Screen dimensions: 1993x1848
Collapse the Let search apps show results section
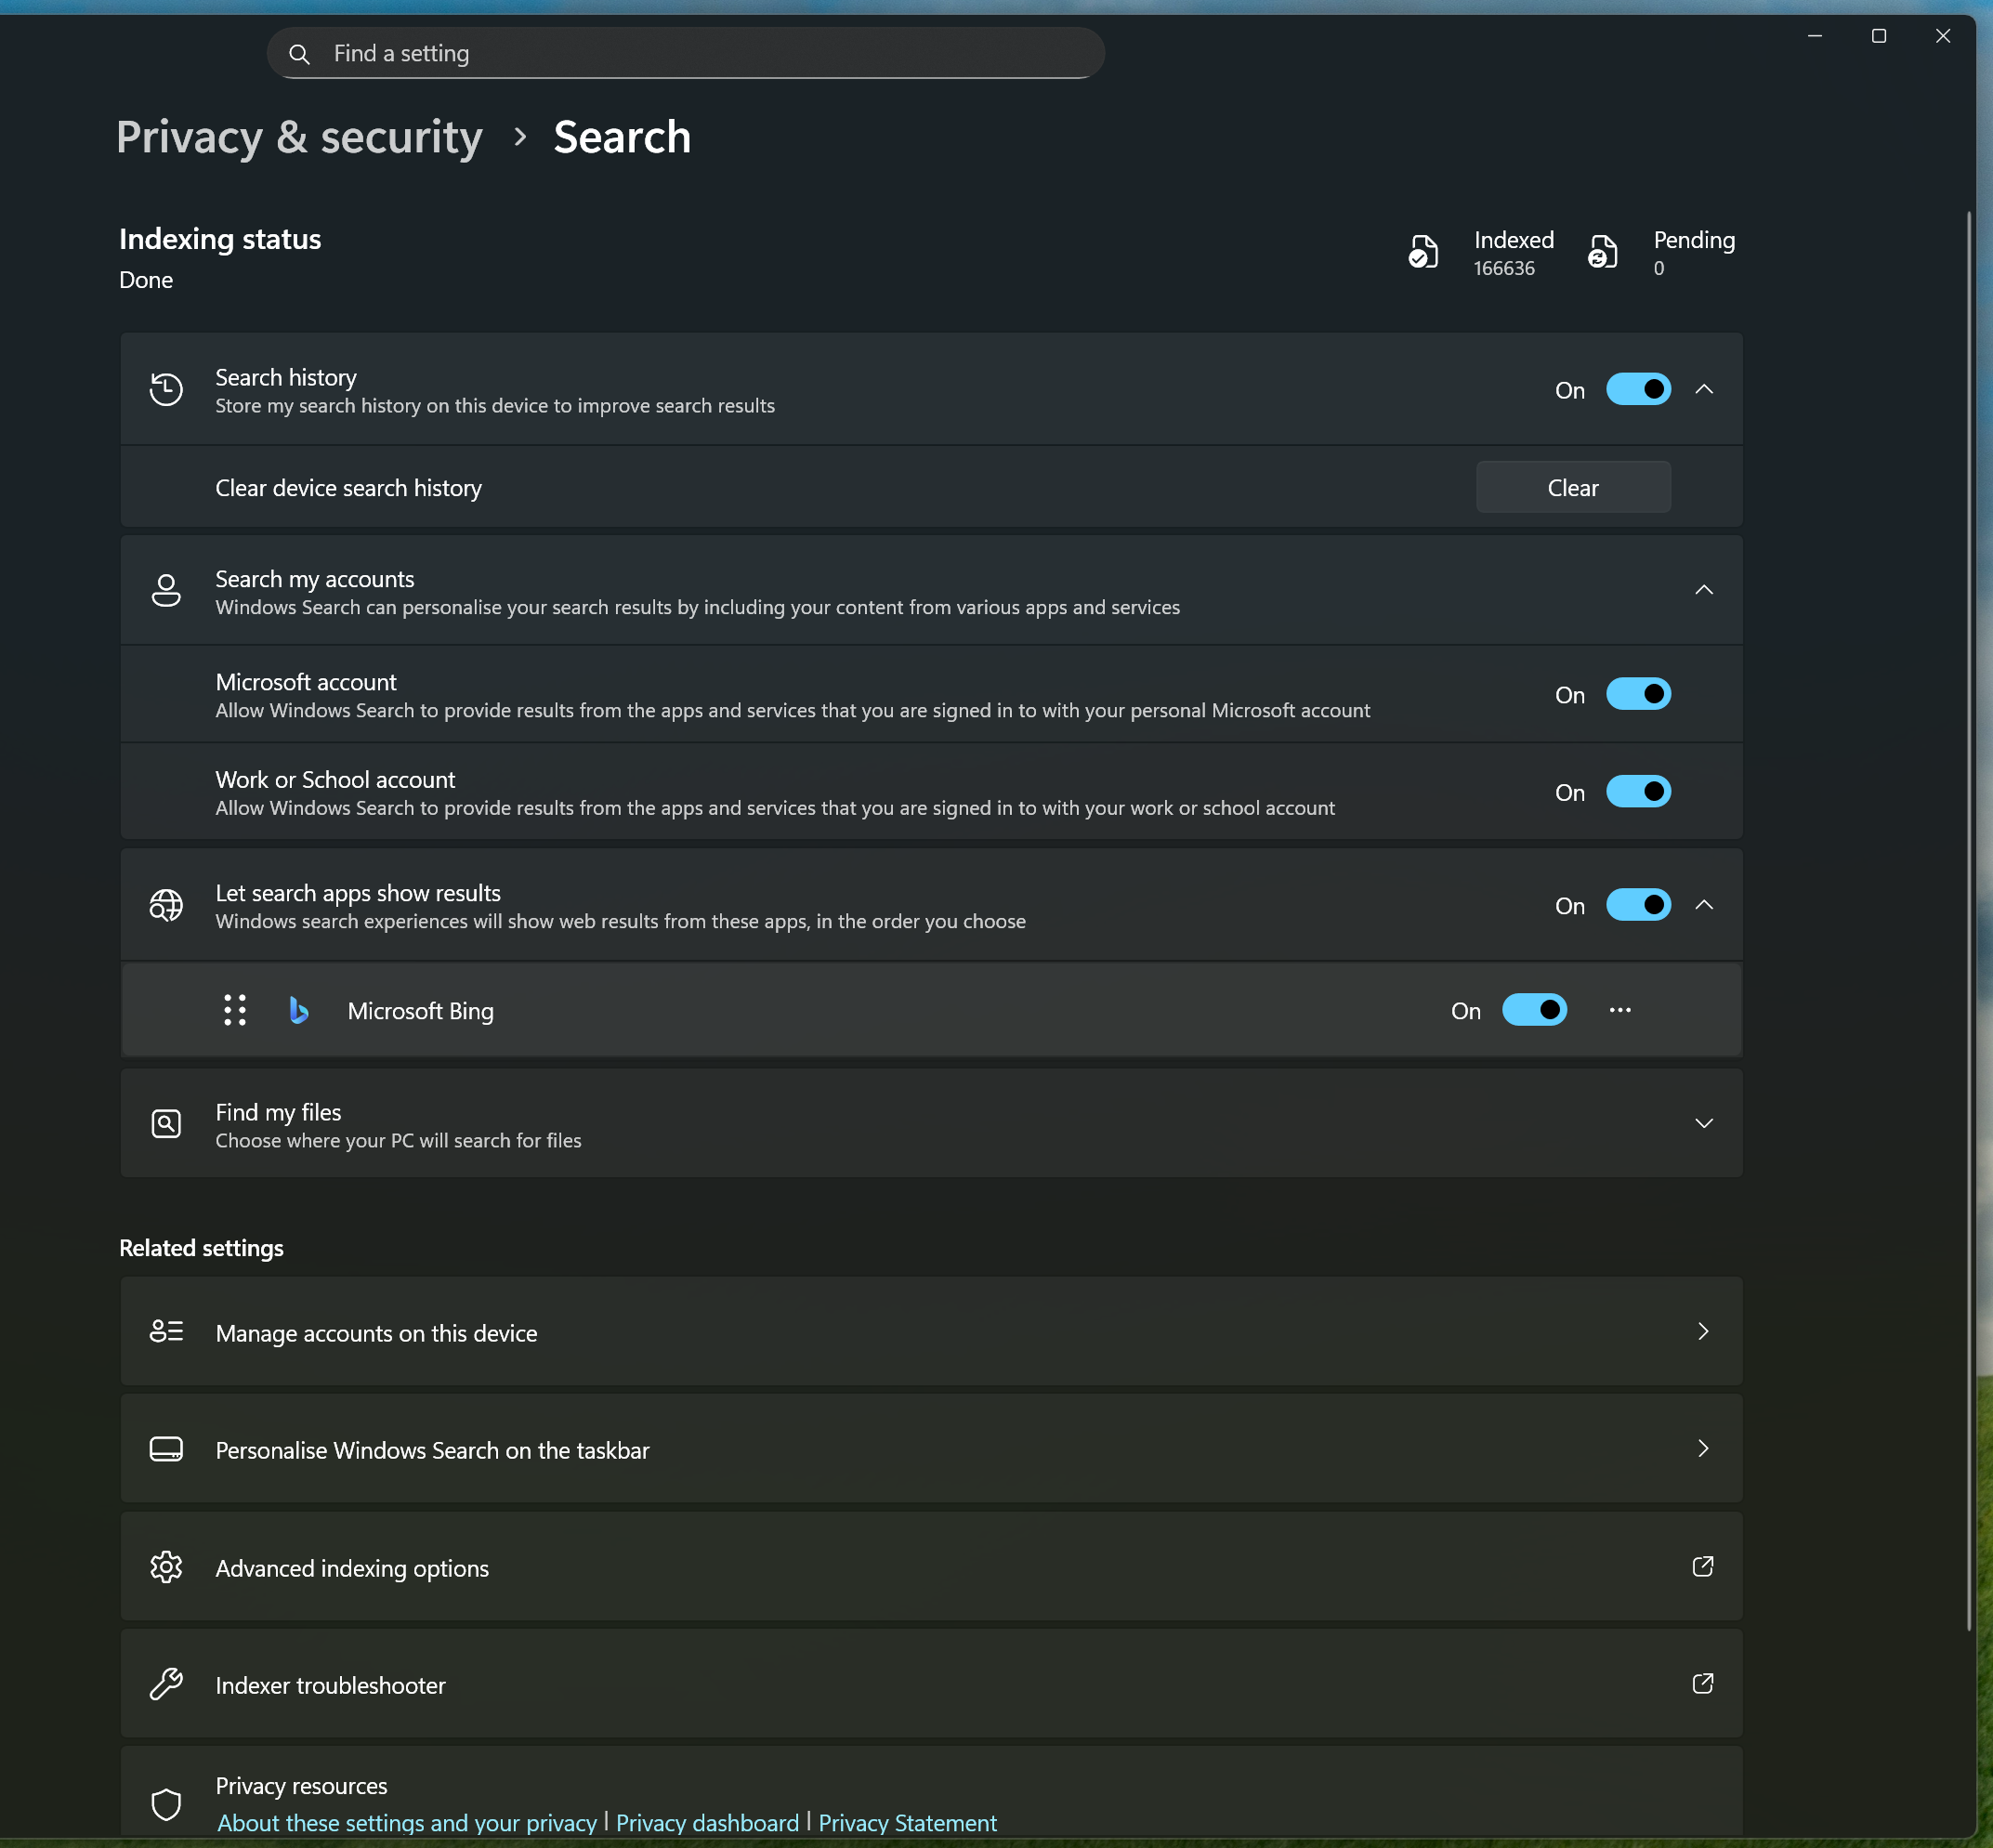pos(1703,905)
